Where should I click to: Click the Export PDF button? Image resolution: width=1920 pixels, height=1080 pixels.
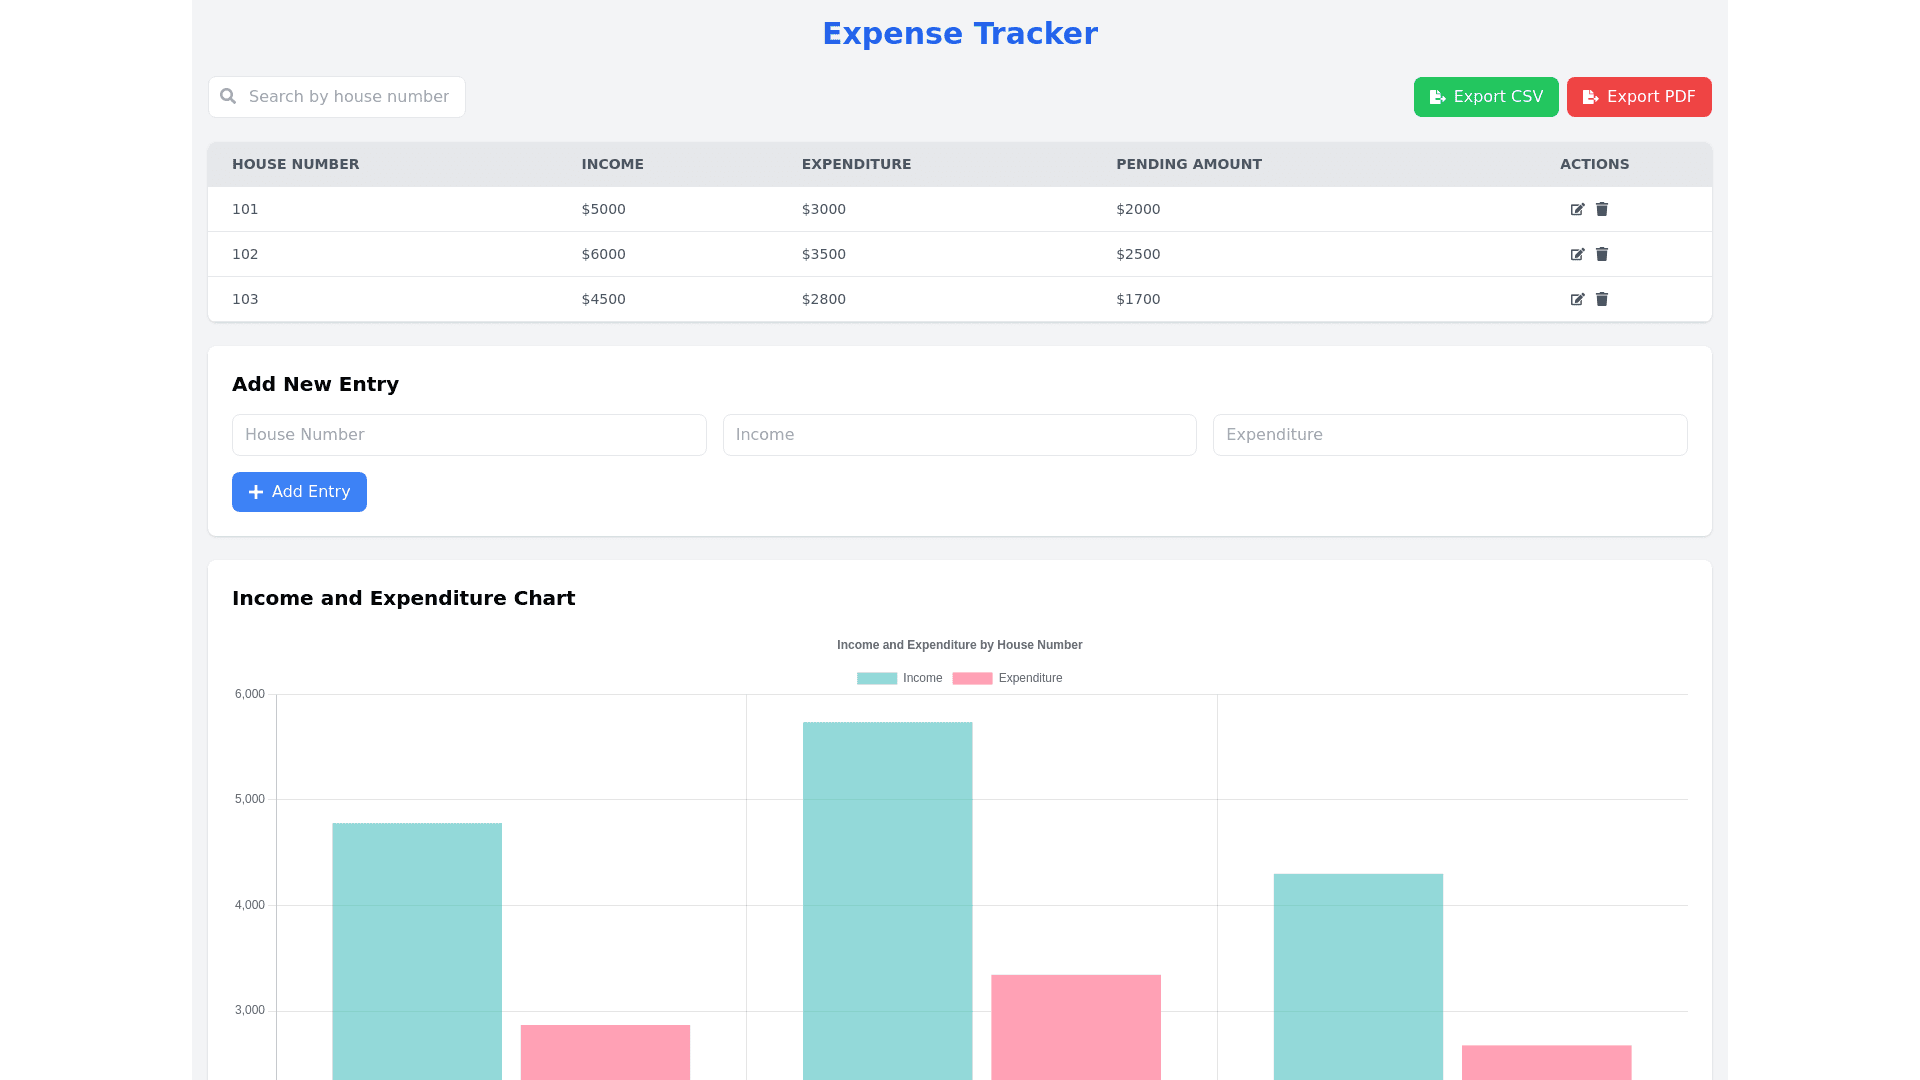coord(1638,97)
